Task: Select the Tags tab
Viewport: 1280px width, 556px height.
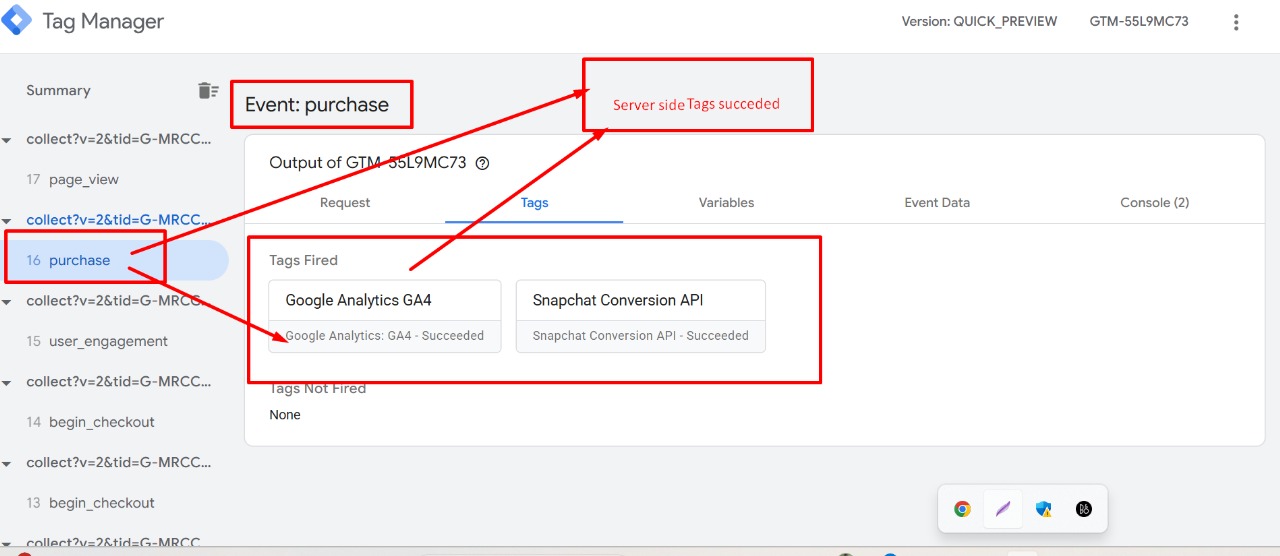Action: tap(534, 202)
